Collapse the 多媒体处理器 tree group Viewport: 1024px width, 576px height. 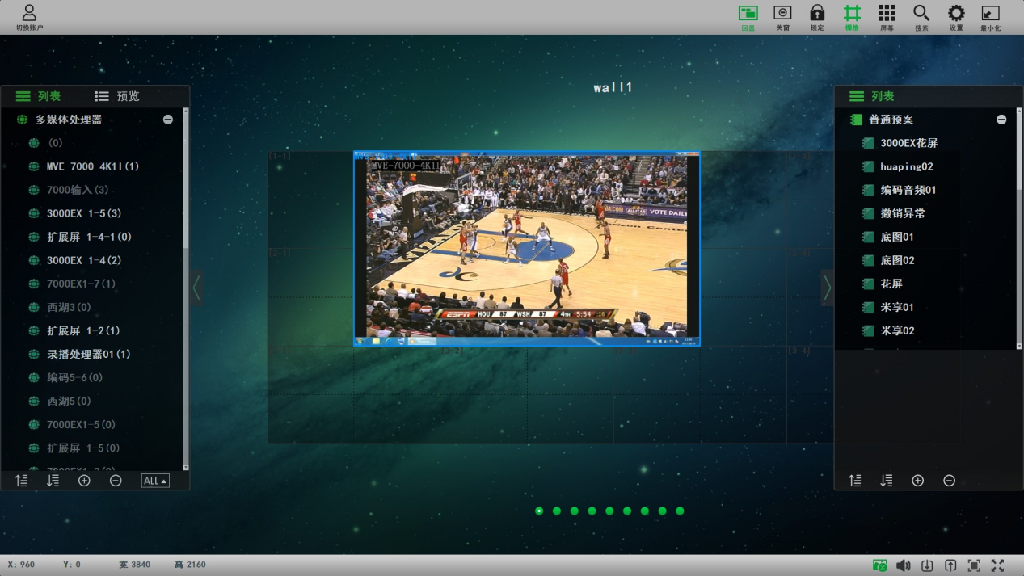click(168, 120)
